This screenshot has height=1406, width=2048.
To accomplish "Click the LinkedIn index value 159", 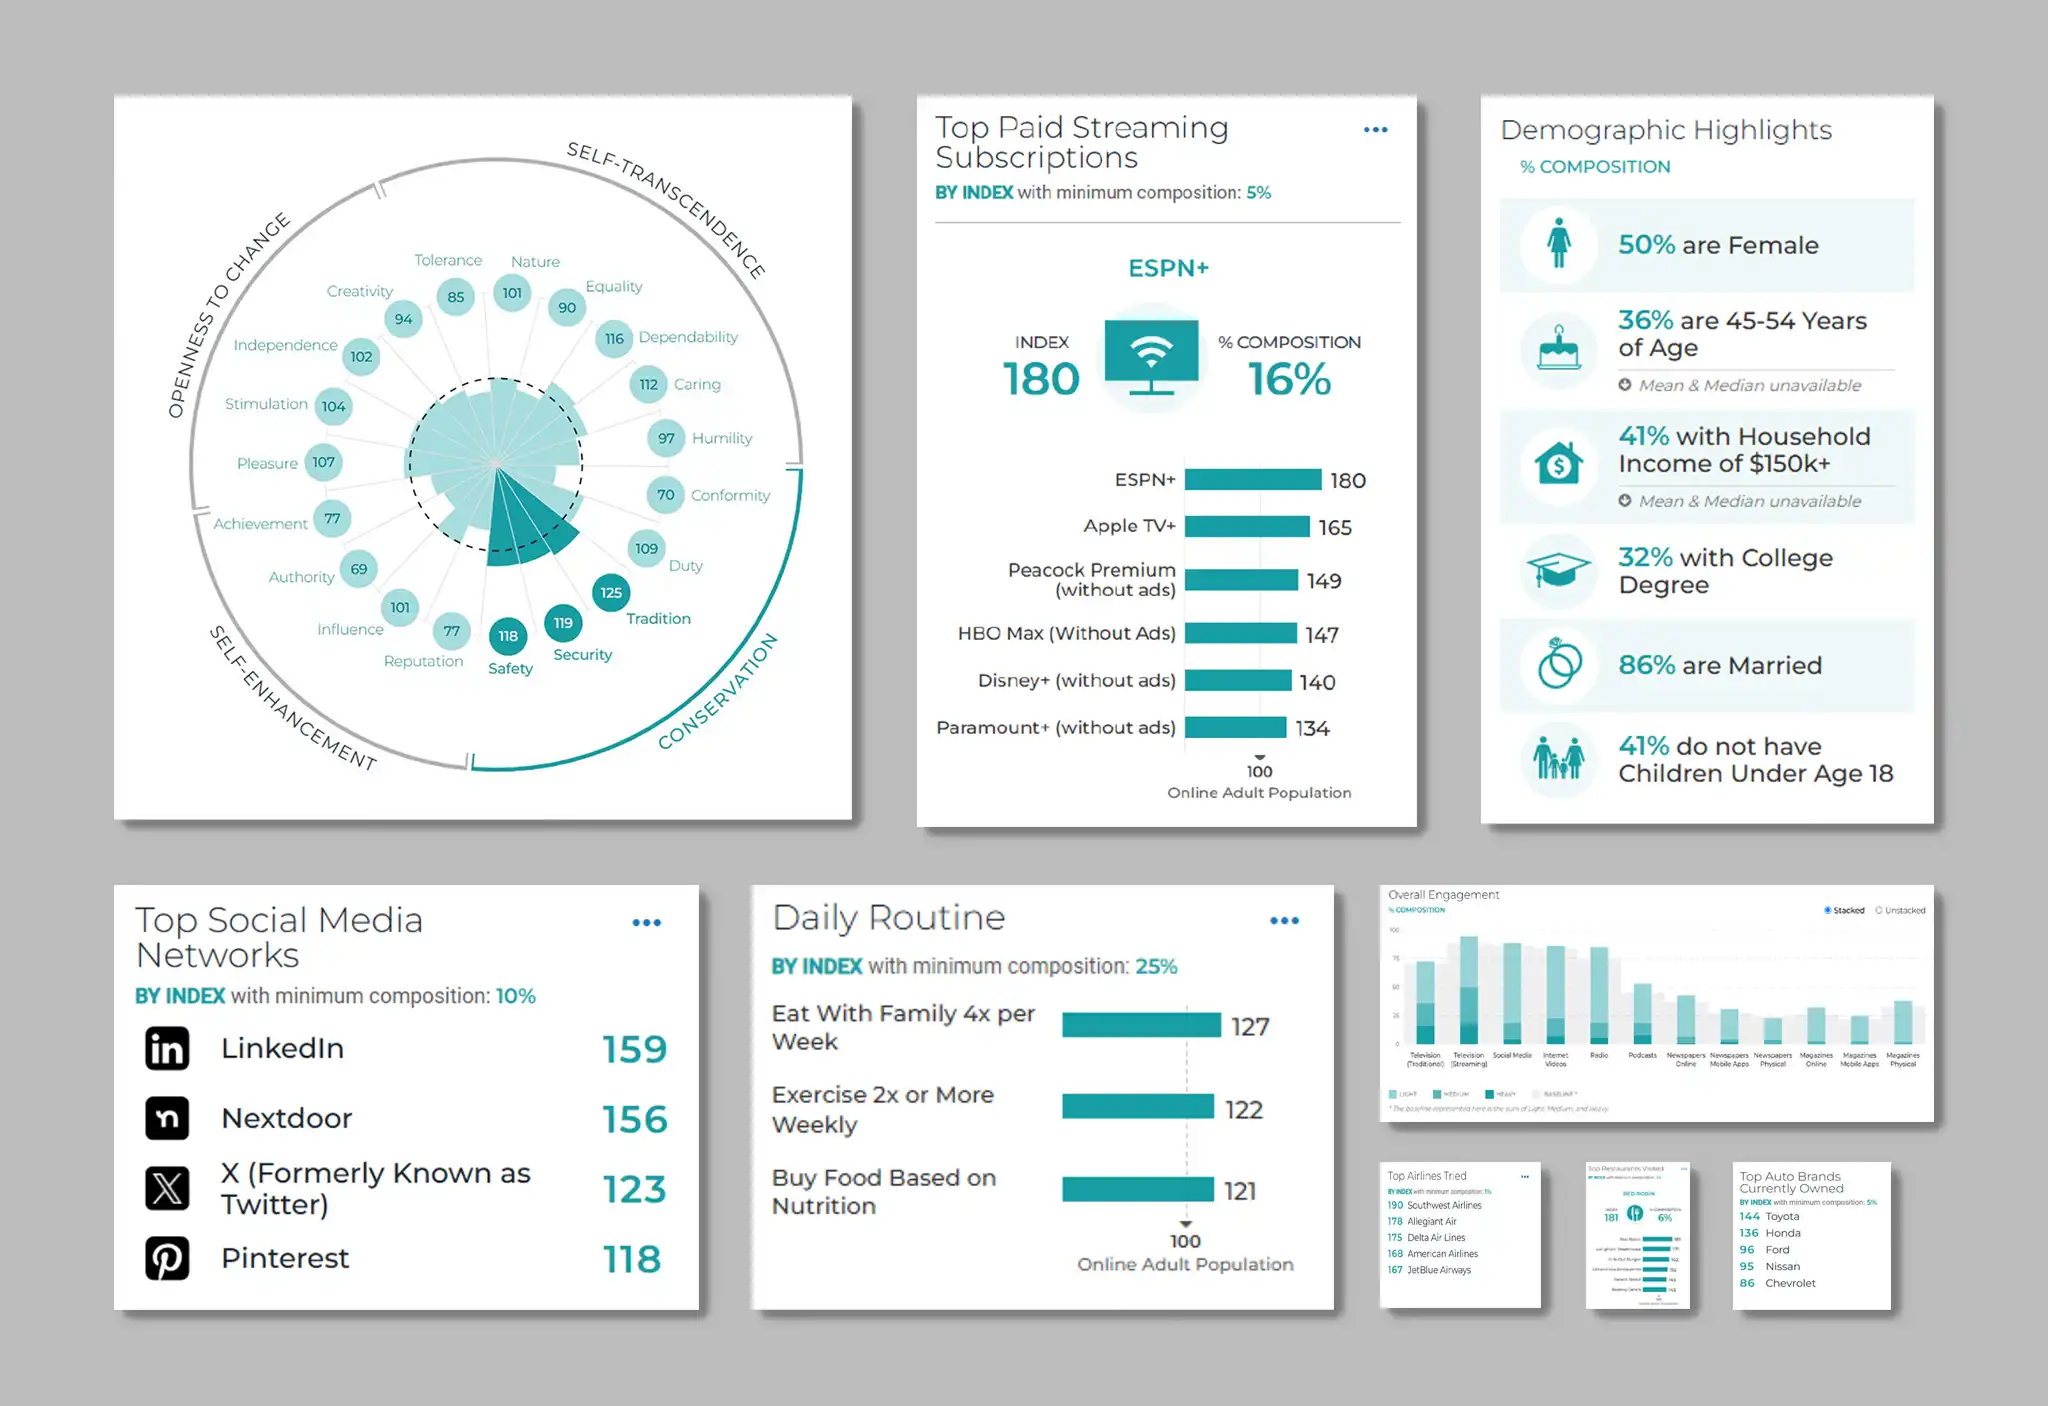I will pos(634,1049).
